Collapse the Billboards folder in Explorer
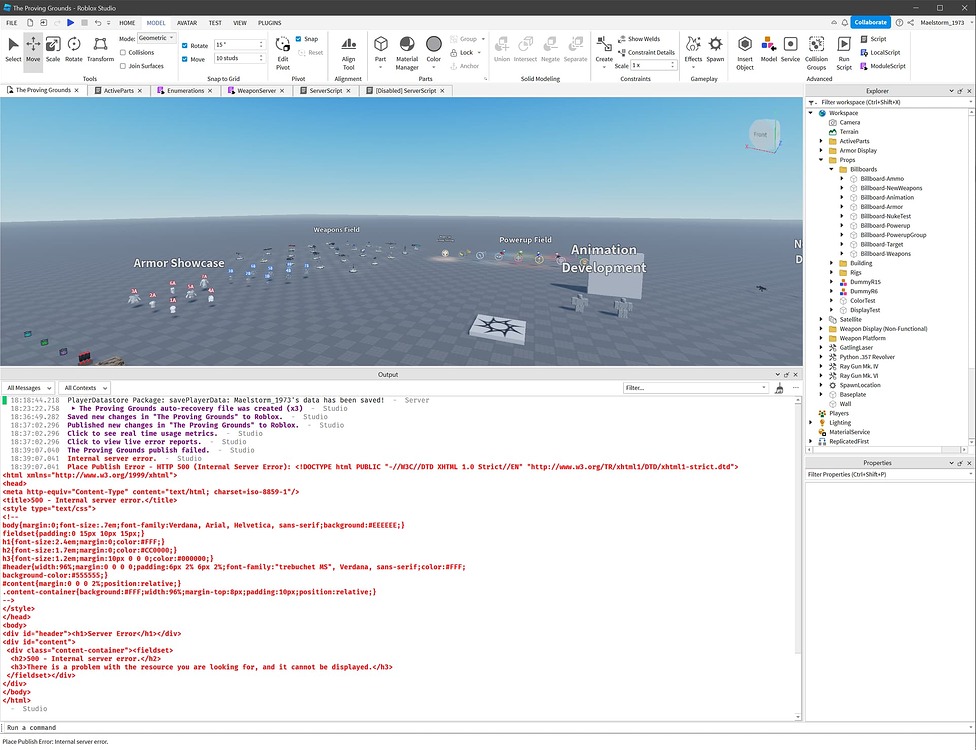Screen dimensions: 976x750 coord(832,169)
